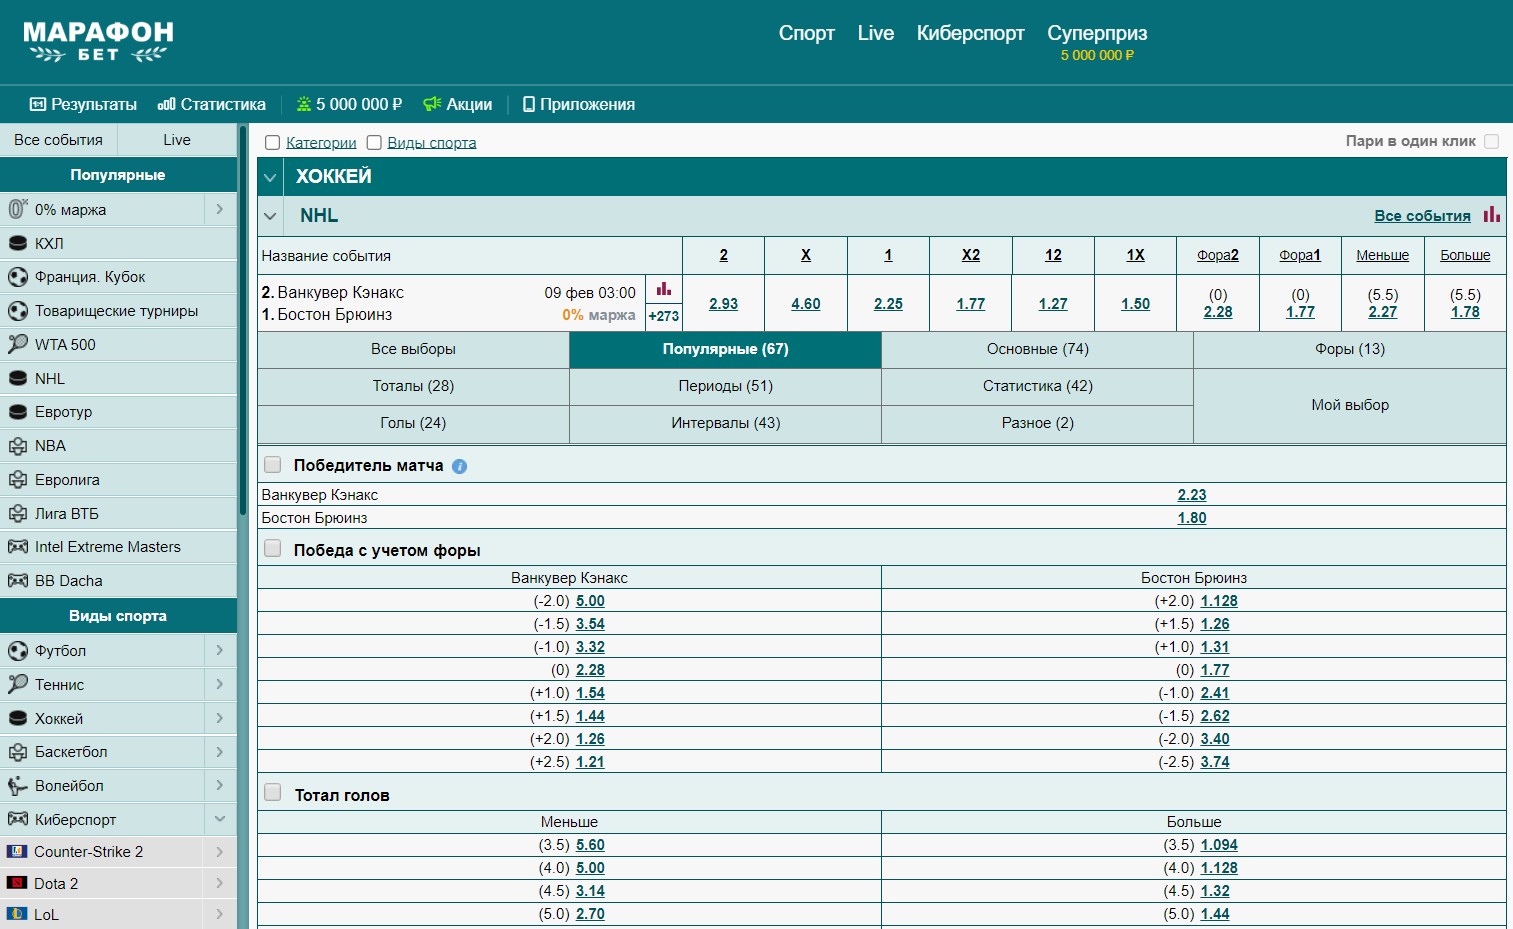Open the Все события link for NHL
This screenshot has height=929, width=1513.
point(1422,215)
